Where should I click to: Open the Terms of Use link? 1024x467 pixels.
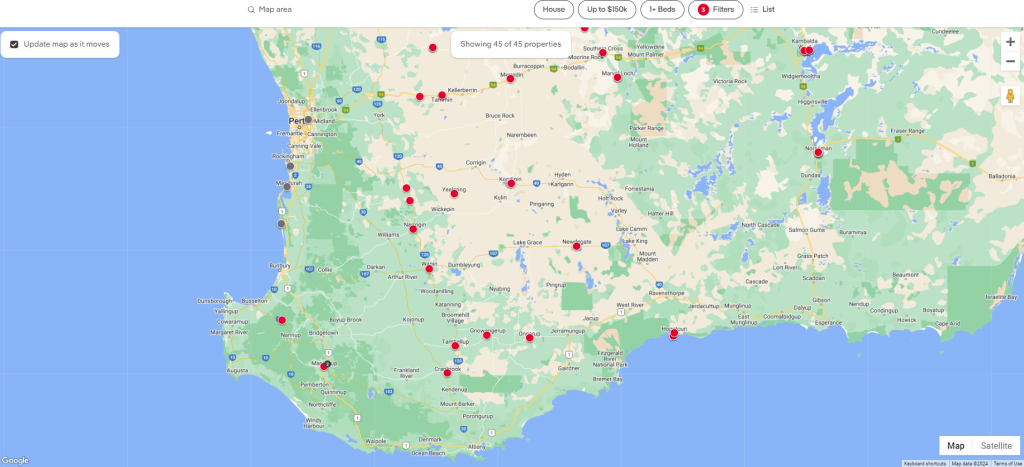tap(1007, 463)
